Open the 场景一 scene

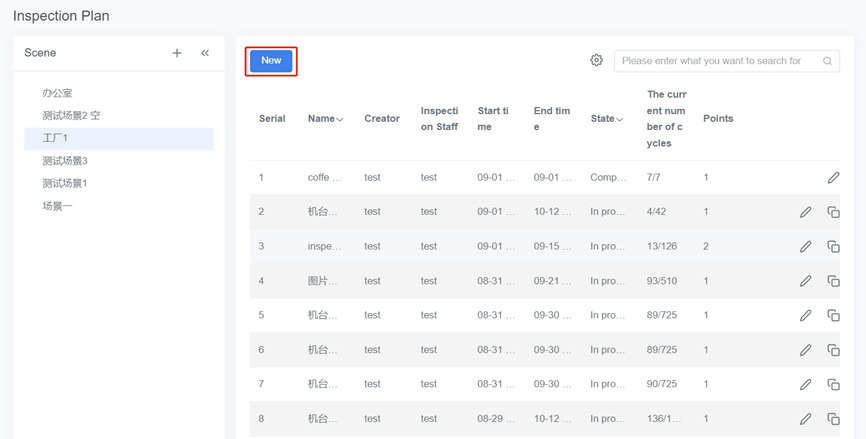[57, 206]
